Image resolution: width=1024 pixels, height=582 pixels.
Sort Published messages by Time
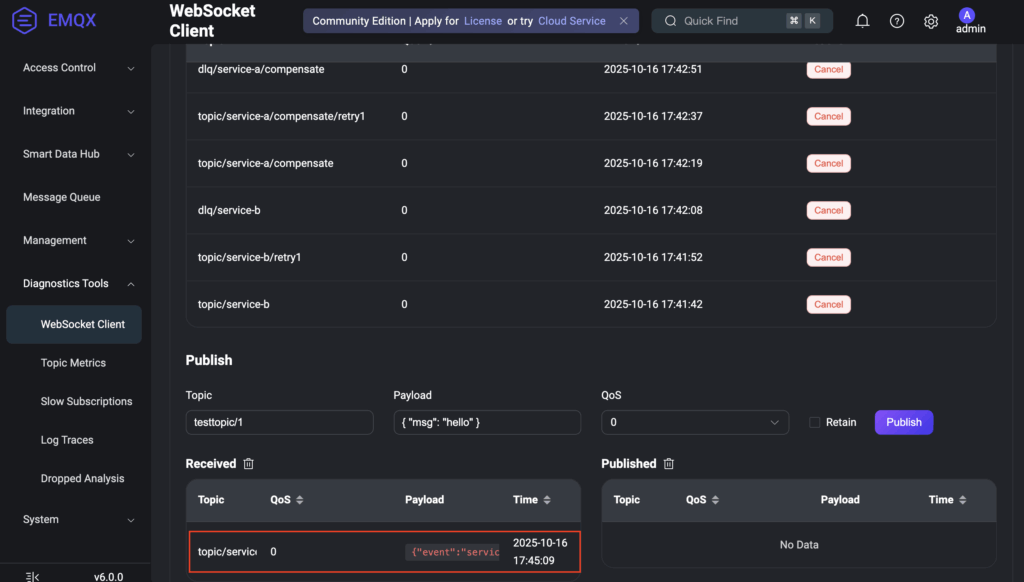coord(964,500)
